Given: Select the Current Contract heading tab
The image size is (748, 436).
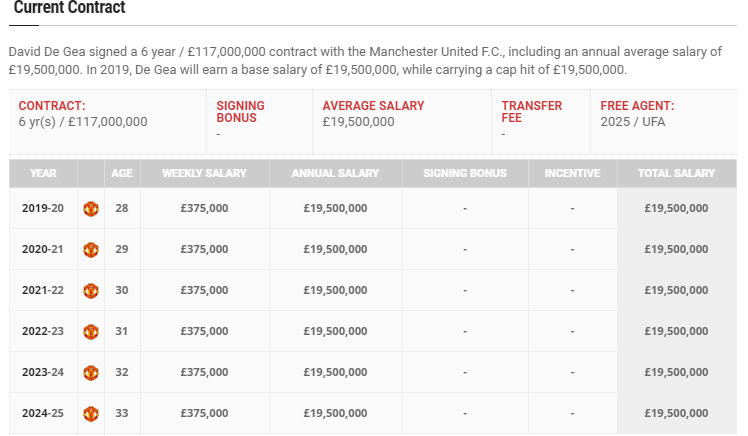Looking at the screenshot, I should click(70, 8).
